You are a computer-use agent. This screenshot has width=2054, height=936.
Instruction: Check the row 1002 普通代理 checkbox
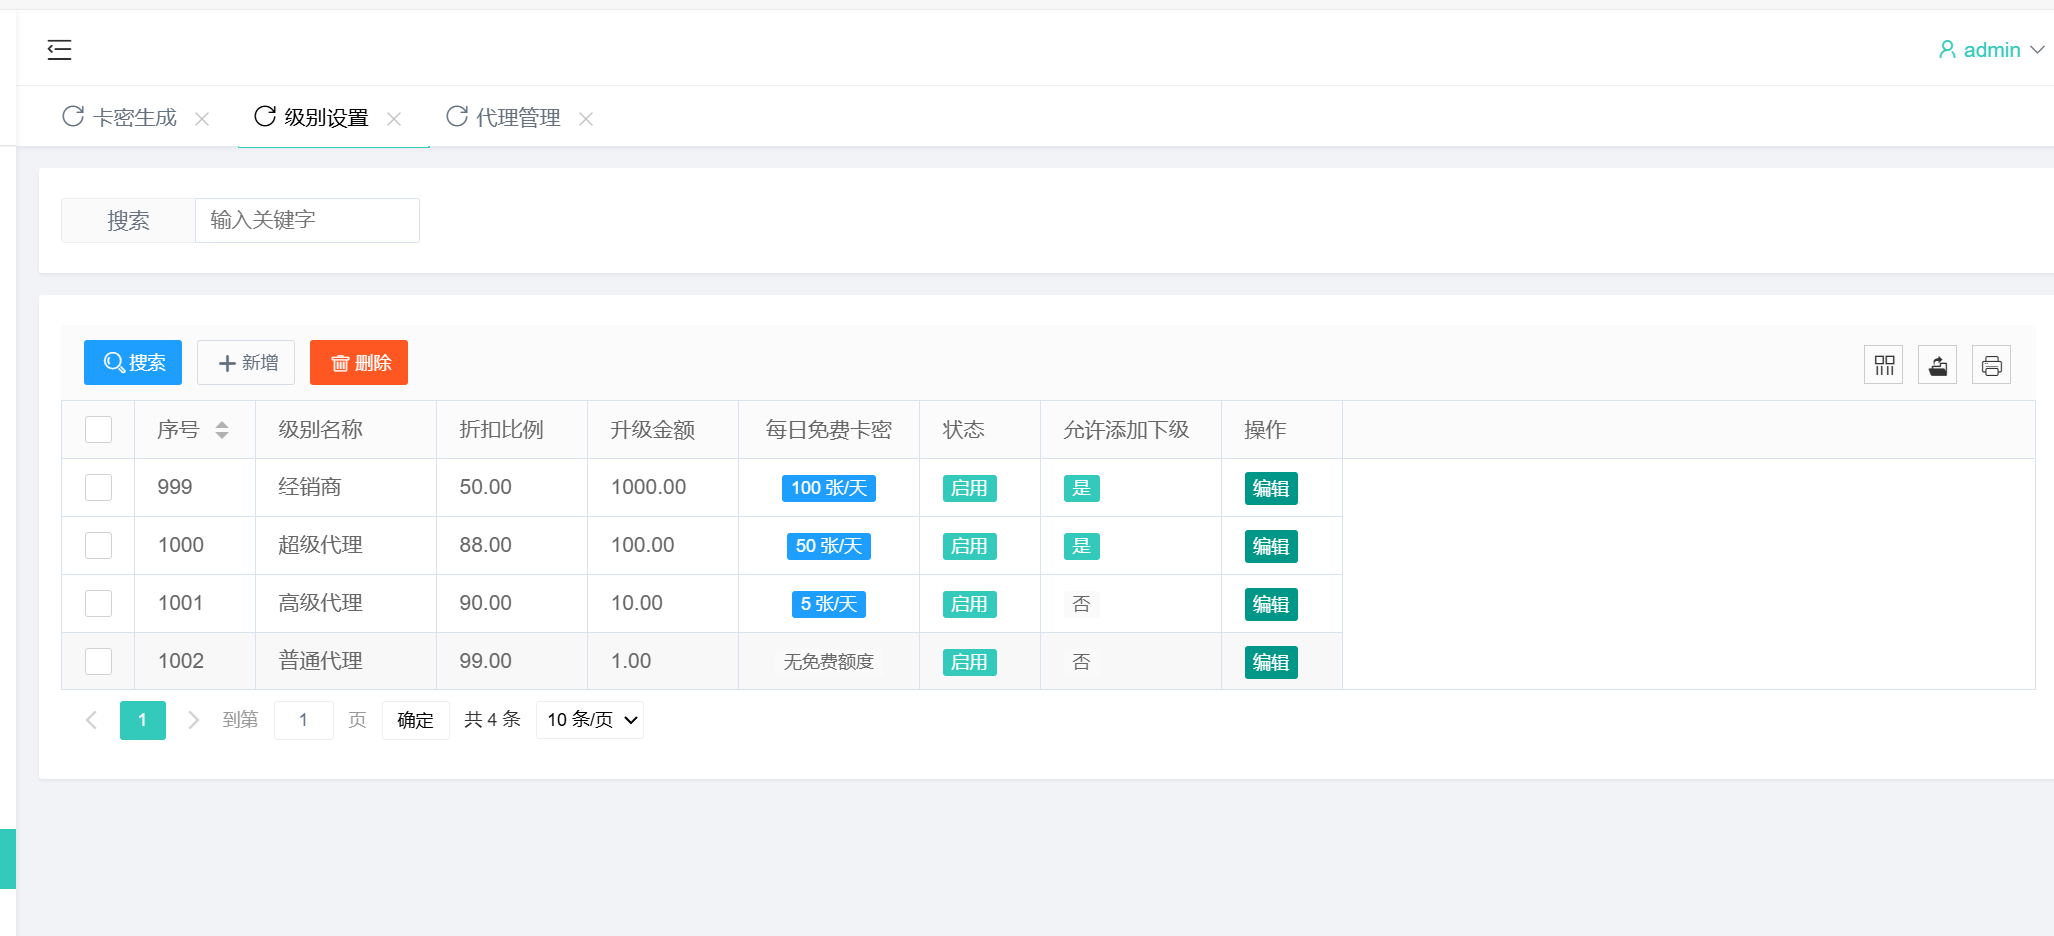98,662
